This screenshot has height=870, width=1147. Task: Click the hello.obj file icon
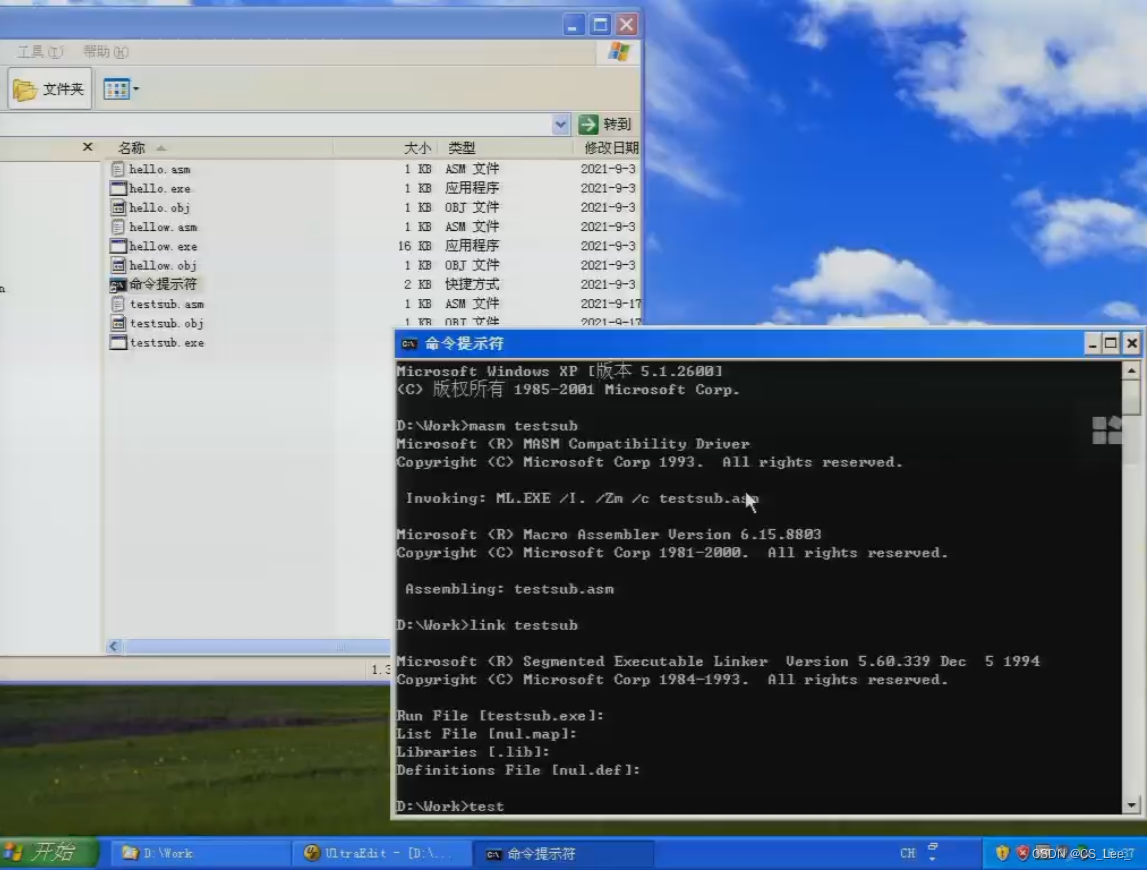(118, 208)
